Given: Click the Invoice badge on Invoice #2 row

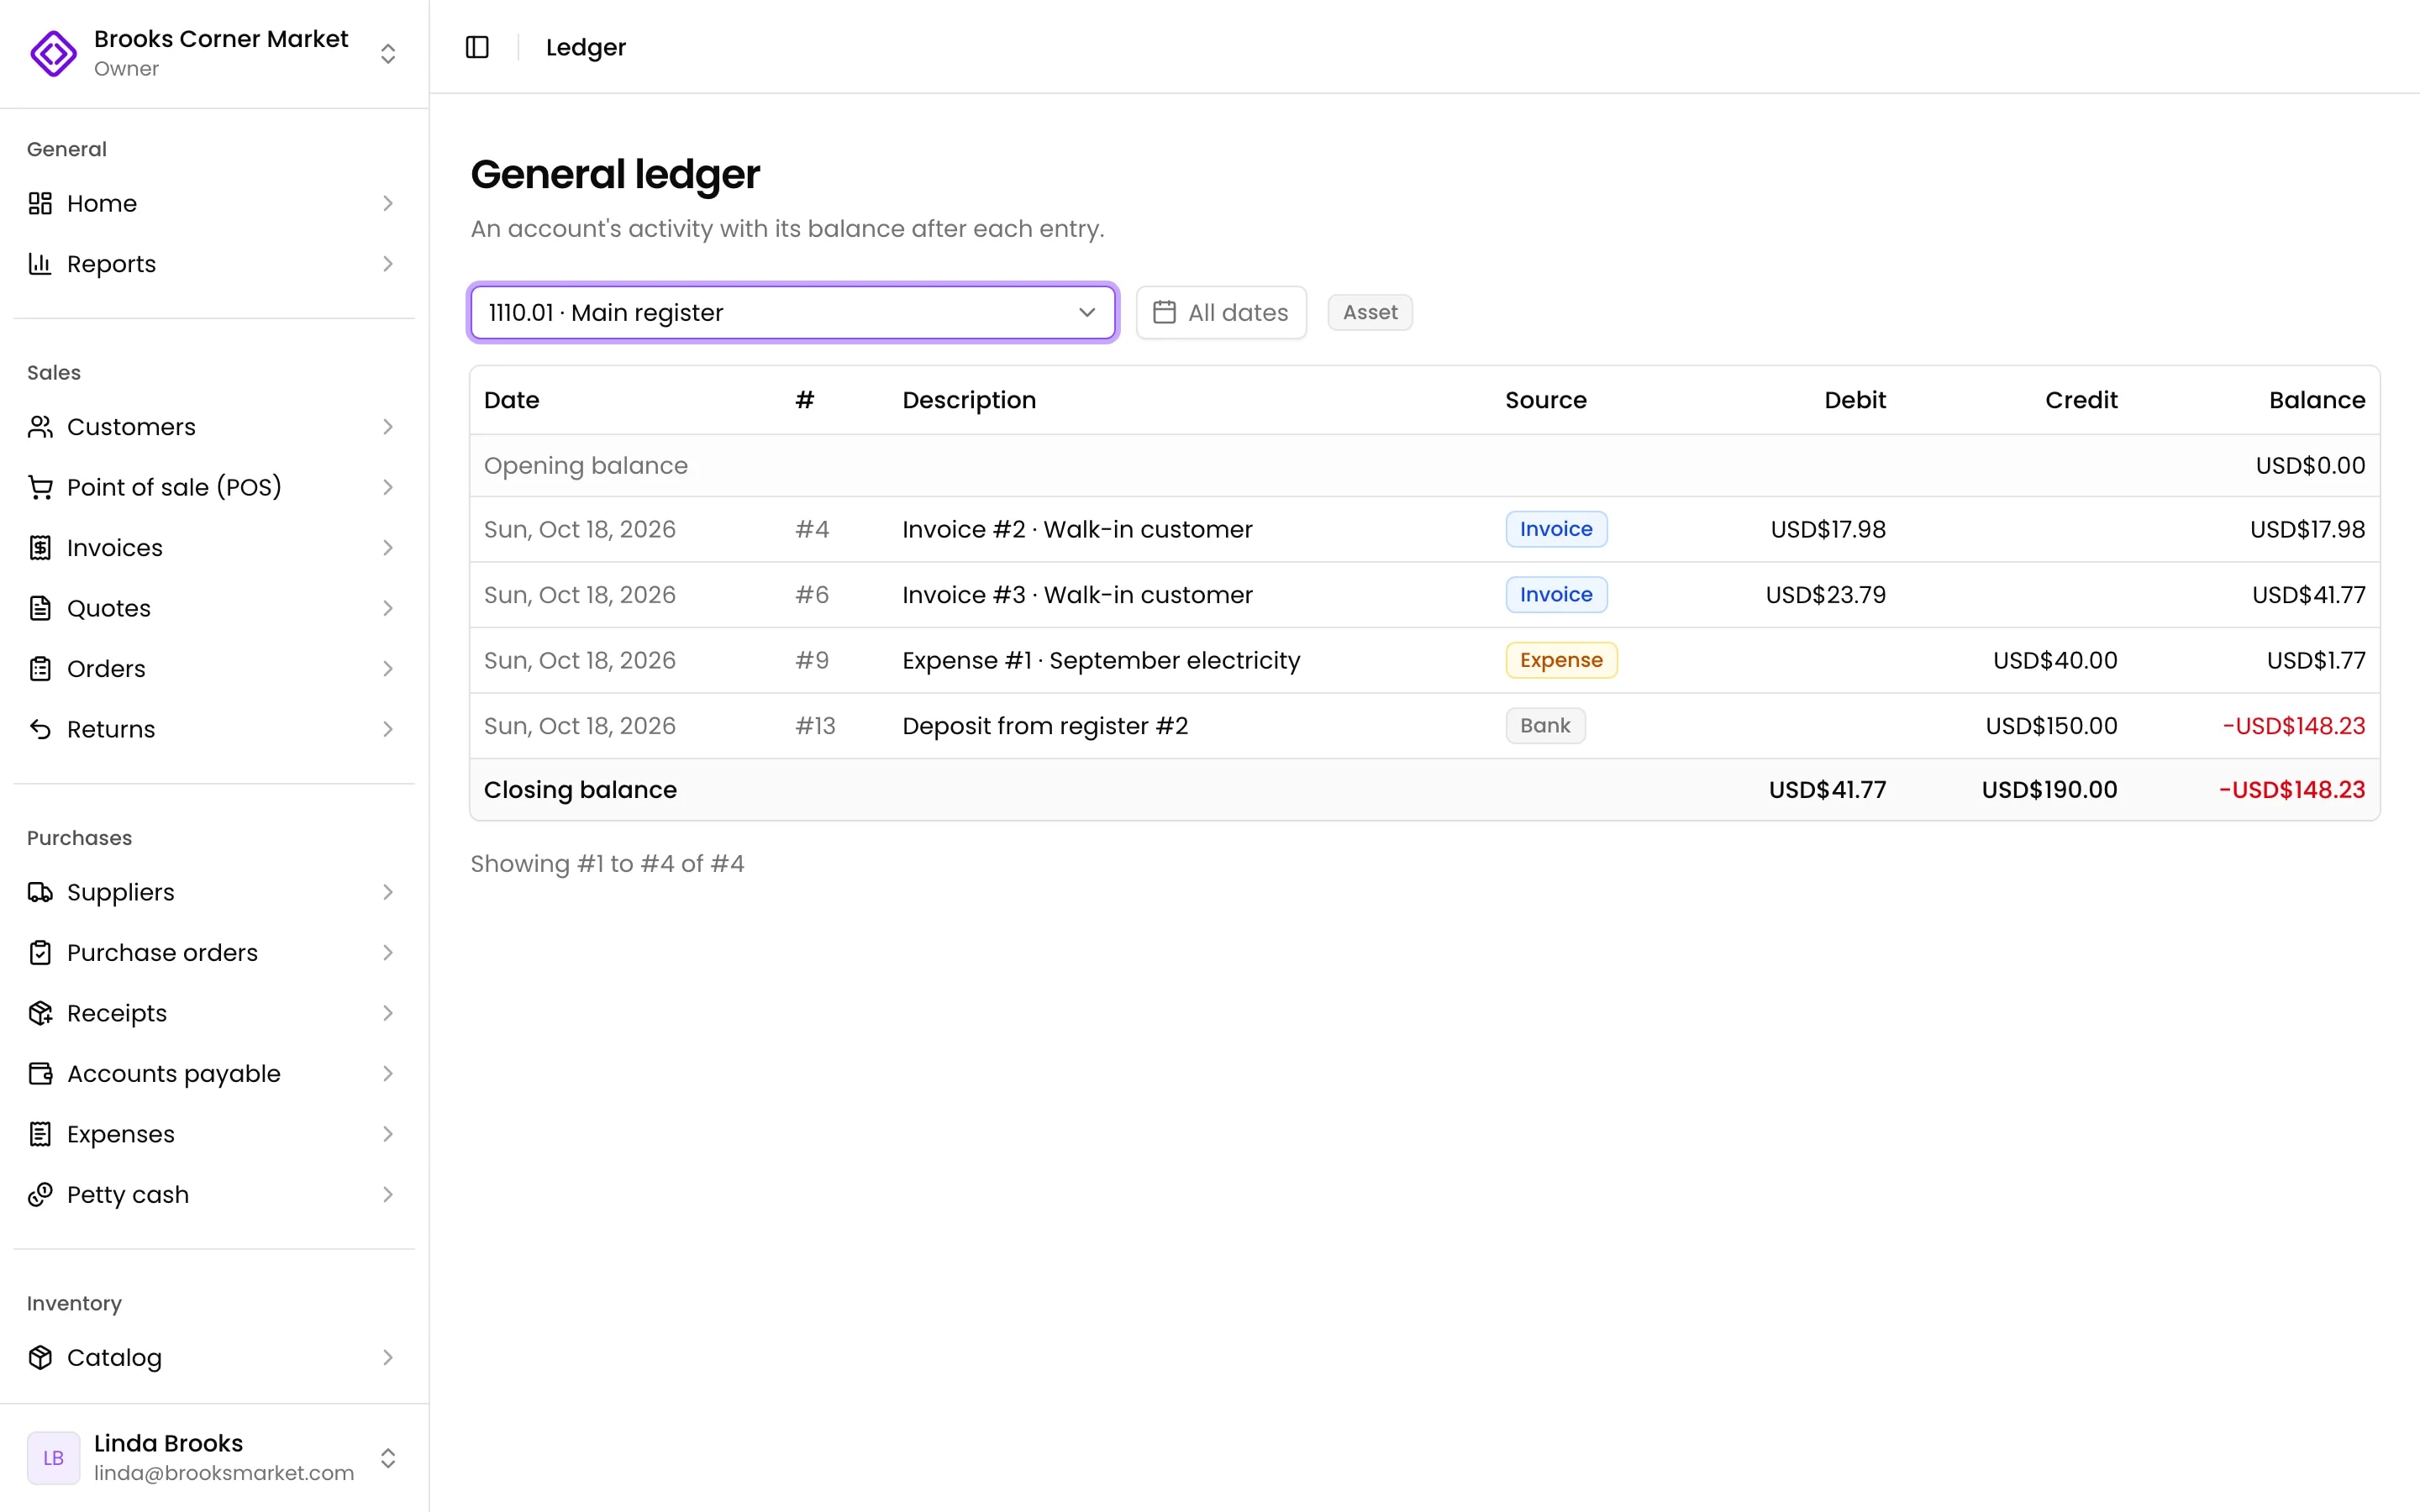Looking at the screenshot, I should point(1556,529).
